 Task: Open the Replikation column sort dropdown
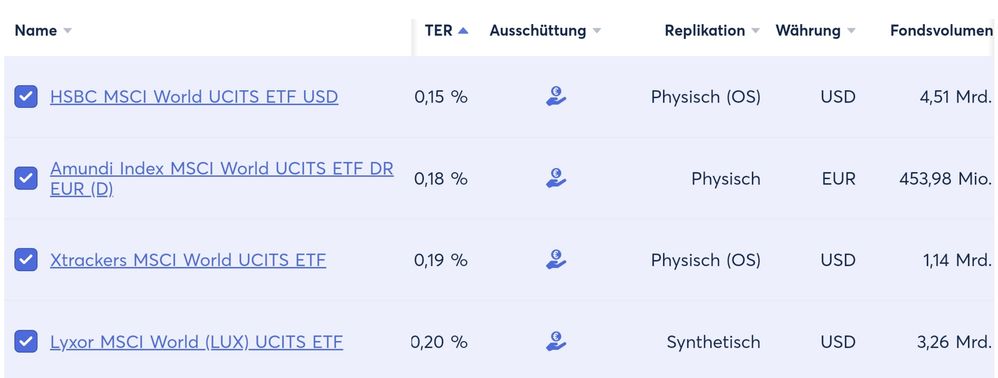tap(756, 31)
